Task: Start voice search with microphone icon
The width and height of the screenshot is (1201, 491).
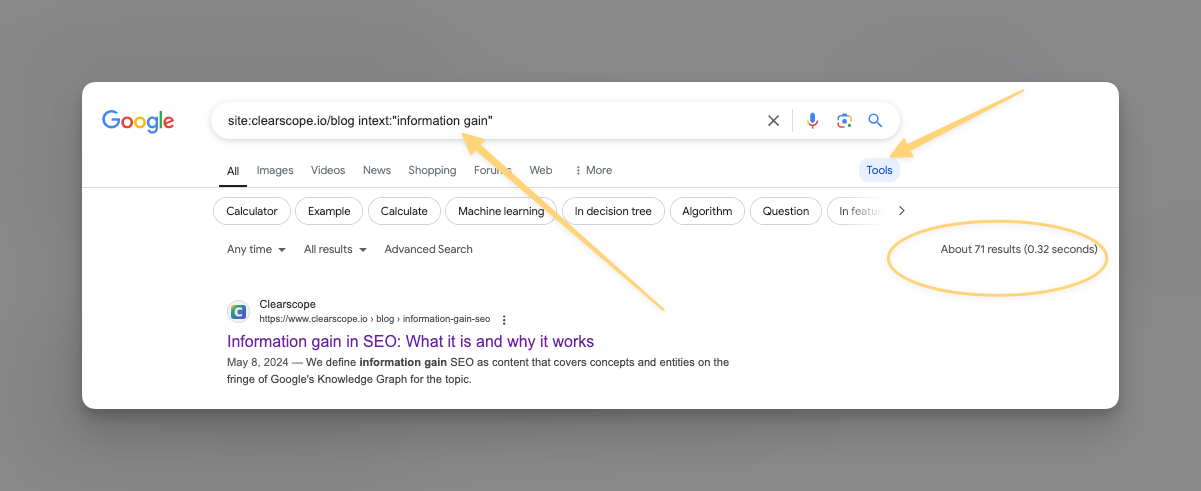Action: coord(812,121)
